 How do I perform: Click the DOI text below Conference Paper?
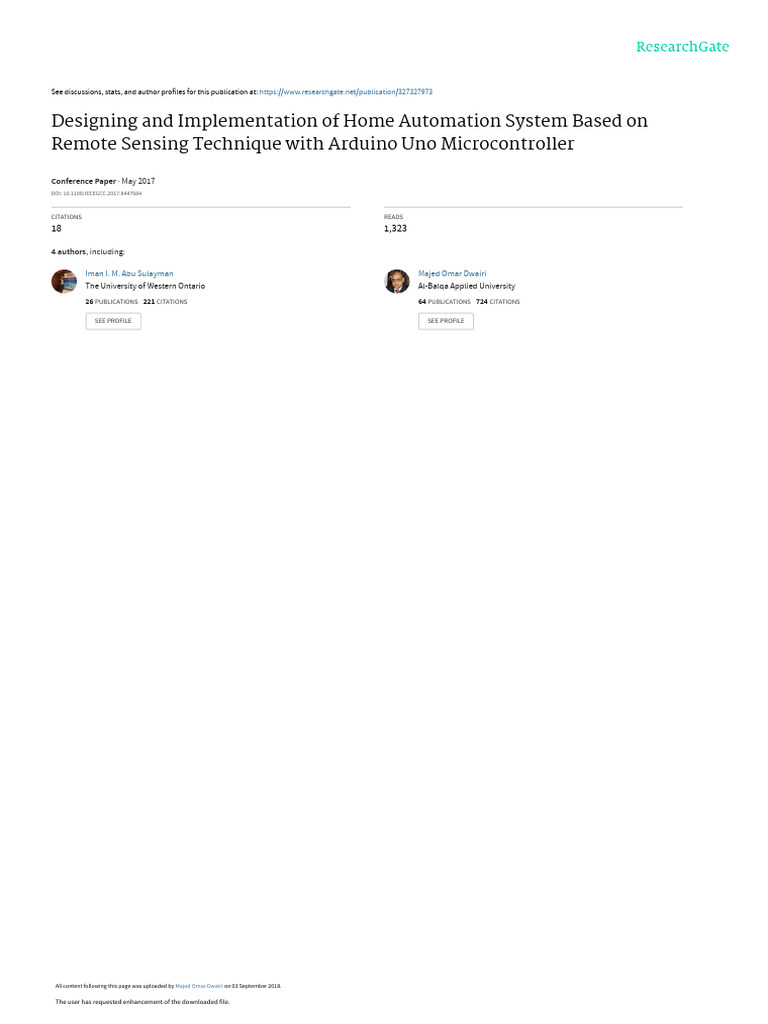(96, 193)
